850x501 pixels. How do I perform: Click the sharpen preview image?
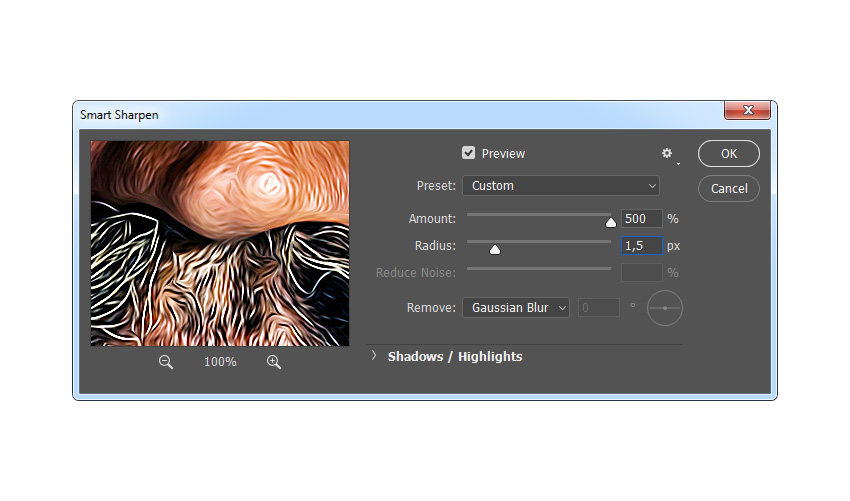coord(220,243)
